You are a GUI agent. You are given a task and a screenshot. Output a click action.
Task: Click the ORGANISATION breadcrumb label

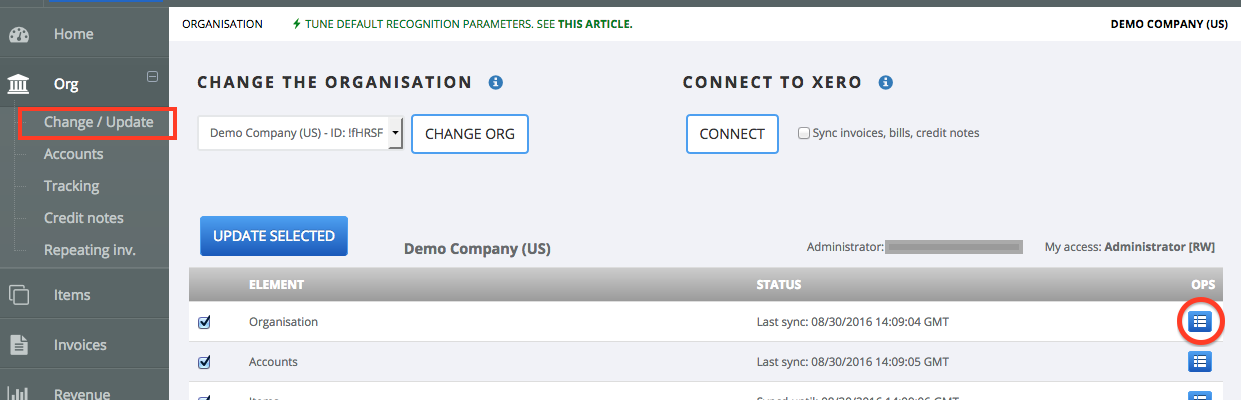pos(222,23)
